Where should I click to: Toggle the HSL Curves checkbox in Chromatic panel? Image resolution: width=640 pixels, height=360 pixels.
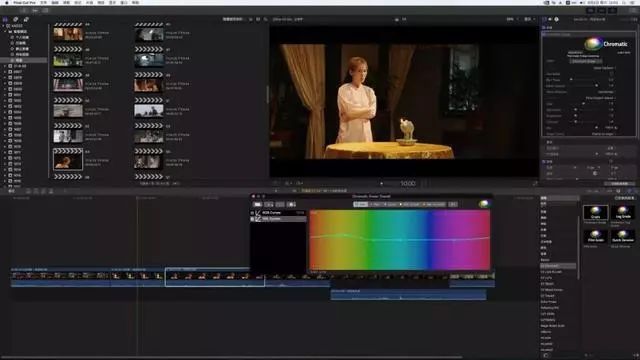[x=252, y=219]
